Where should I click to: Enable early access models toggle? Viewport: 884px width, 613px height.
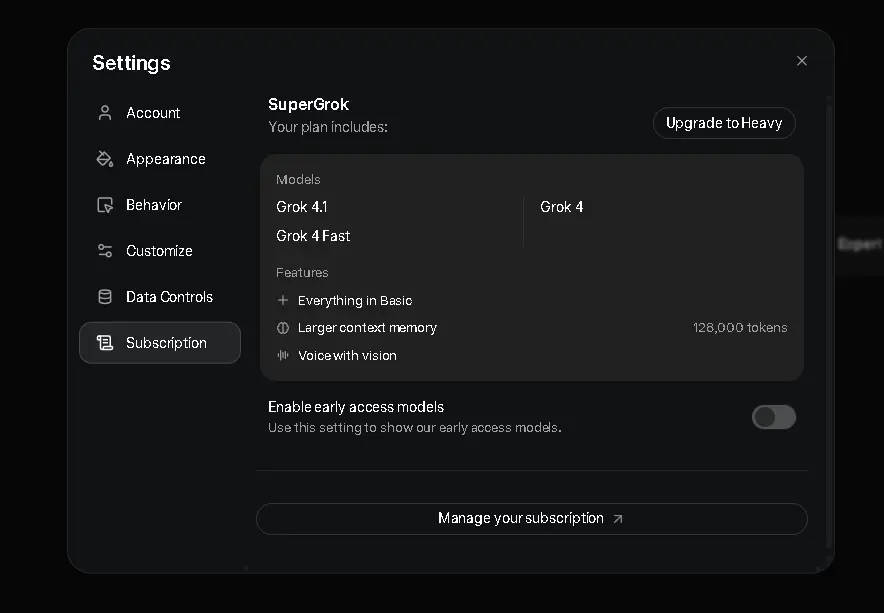coord(774,417)
